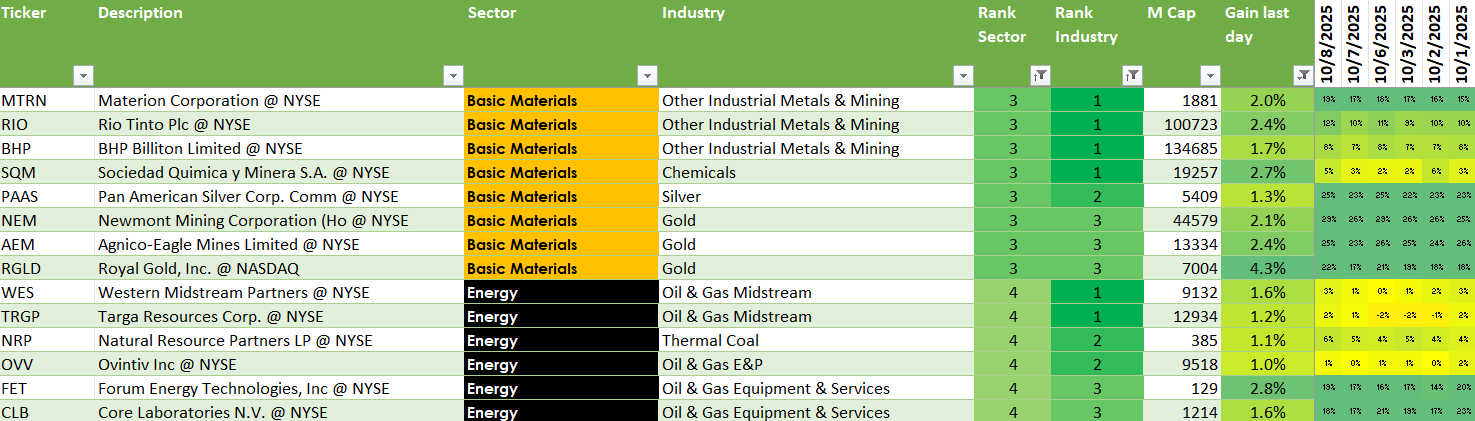Select M Cap value 44579
1475x421 pixels.
[x=1182, y=220]
